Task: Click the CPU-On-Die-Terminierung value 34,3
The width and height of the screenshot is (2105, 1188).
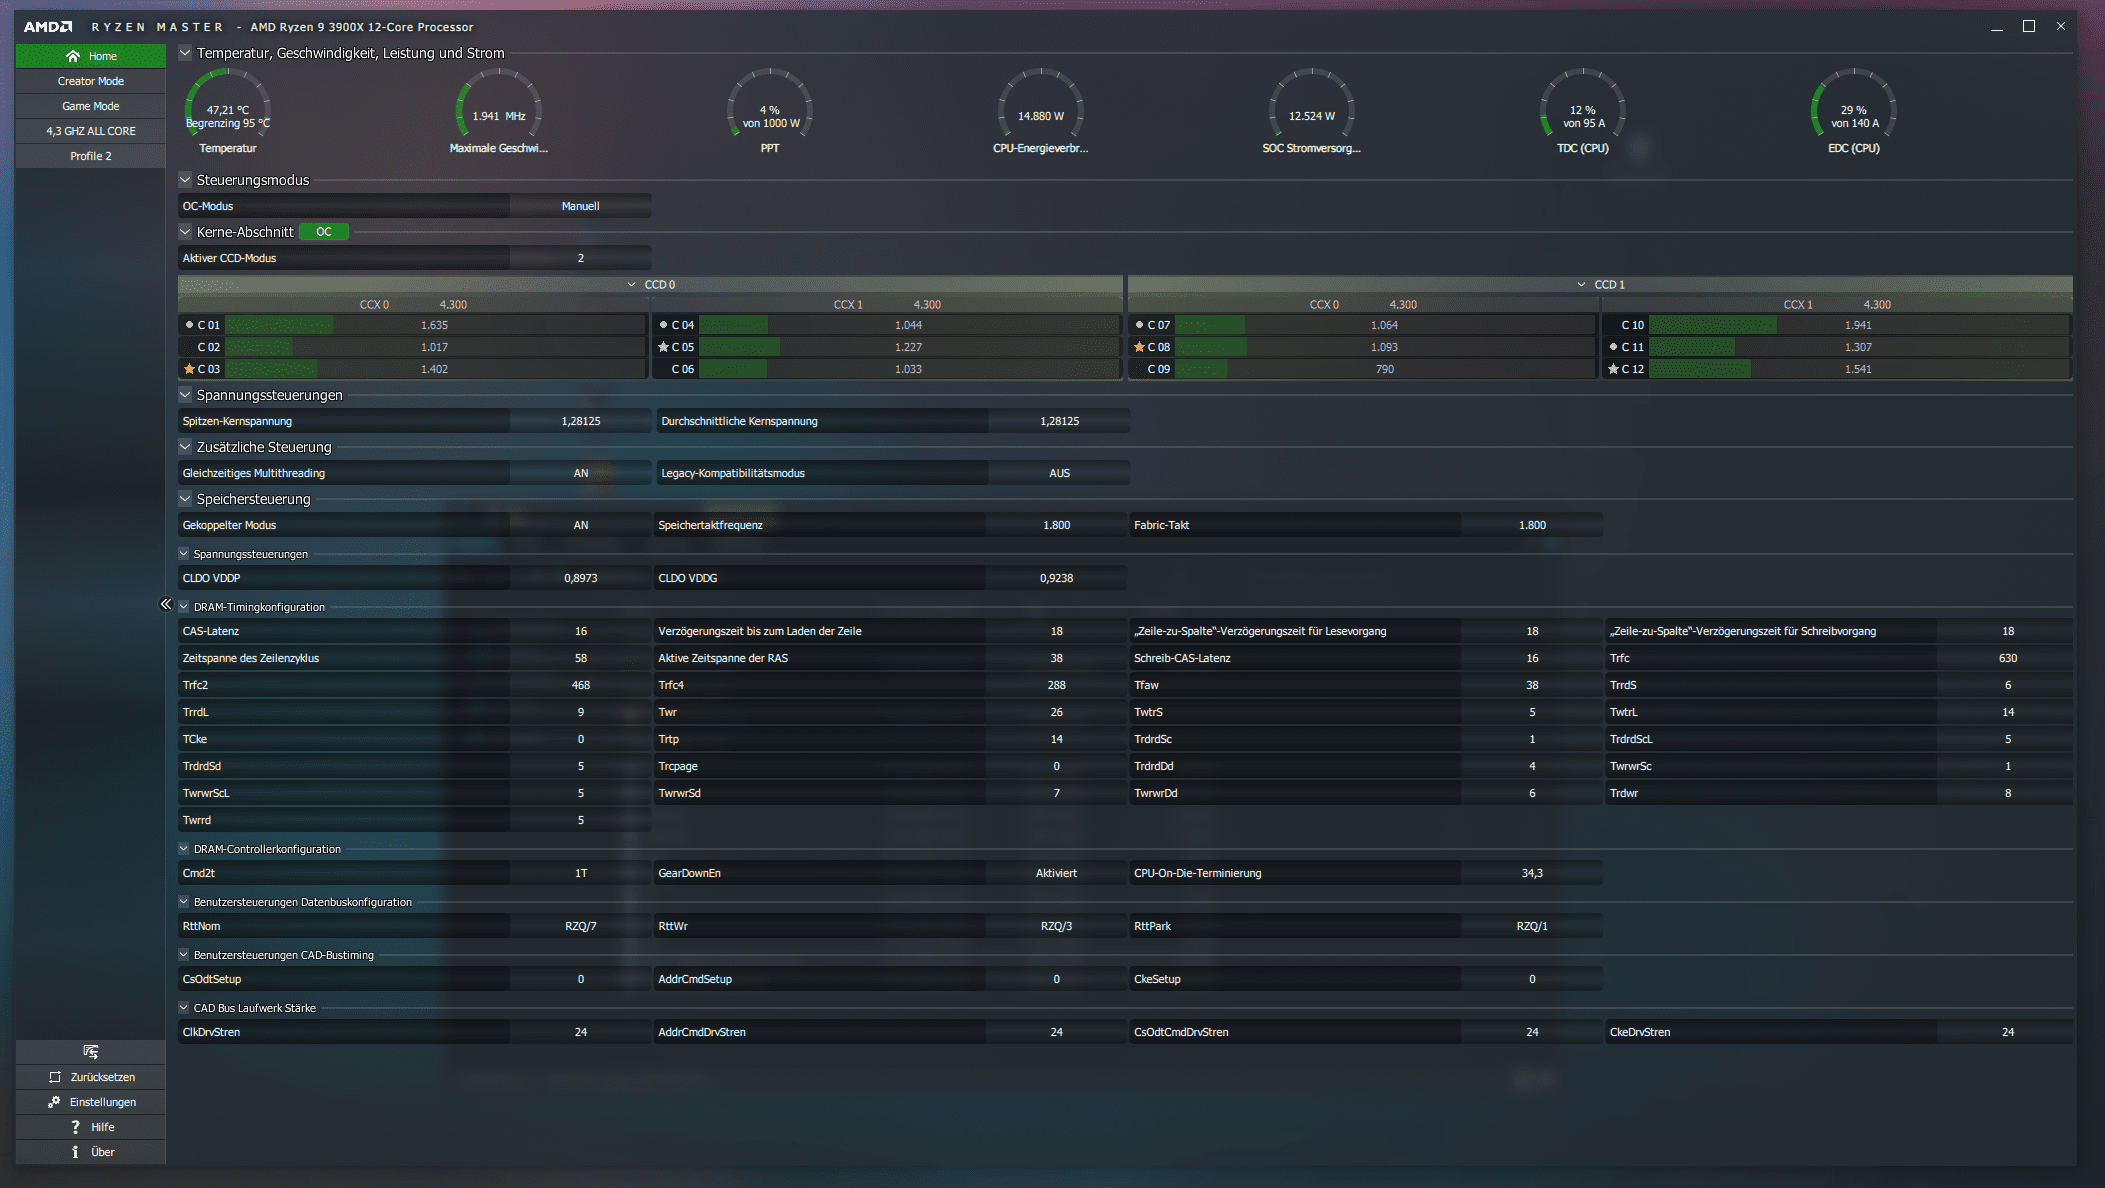Action: [1532, 873]
